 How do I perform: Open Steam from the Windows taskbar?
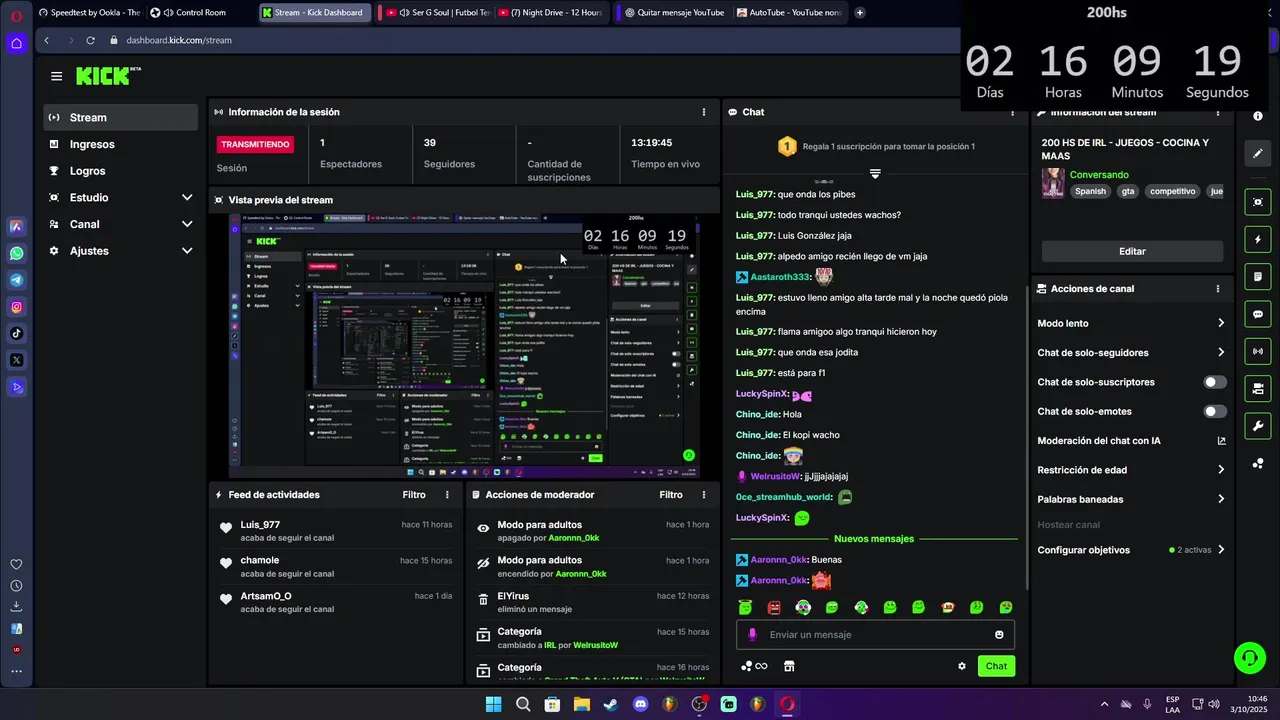tap(611, 704)
